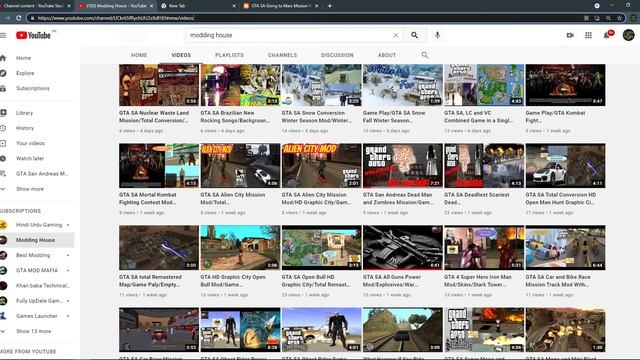
Task: Open GTA 4 Super Hero Iron Man thumbnail
Action: [x=484, y=248]
